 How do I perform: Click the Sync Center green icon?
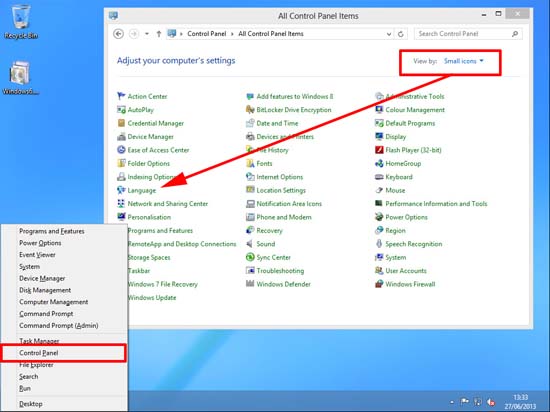[x=250, y=257]
